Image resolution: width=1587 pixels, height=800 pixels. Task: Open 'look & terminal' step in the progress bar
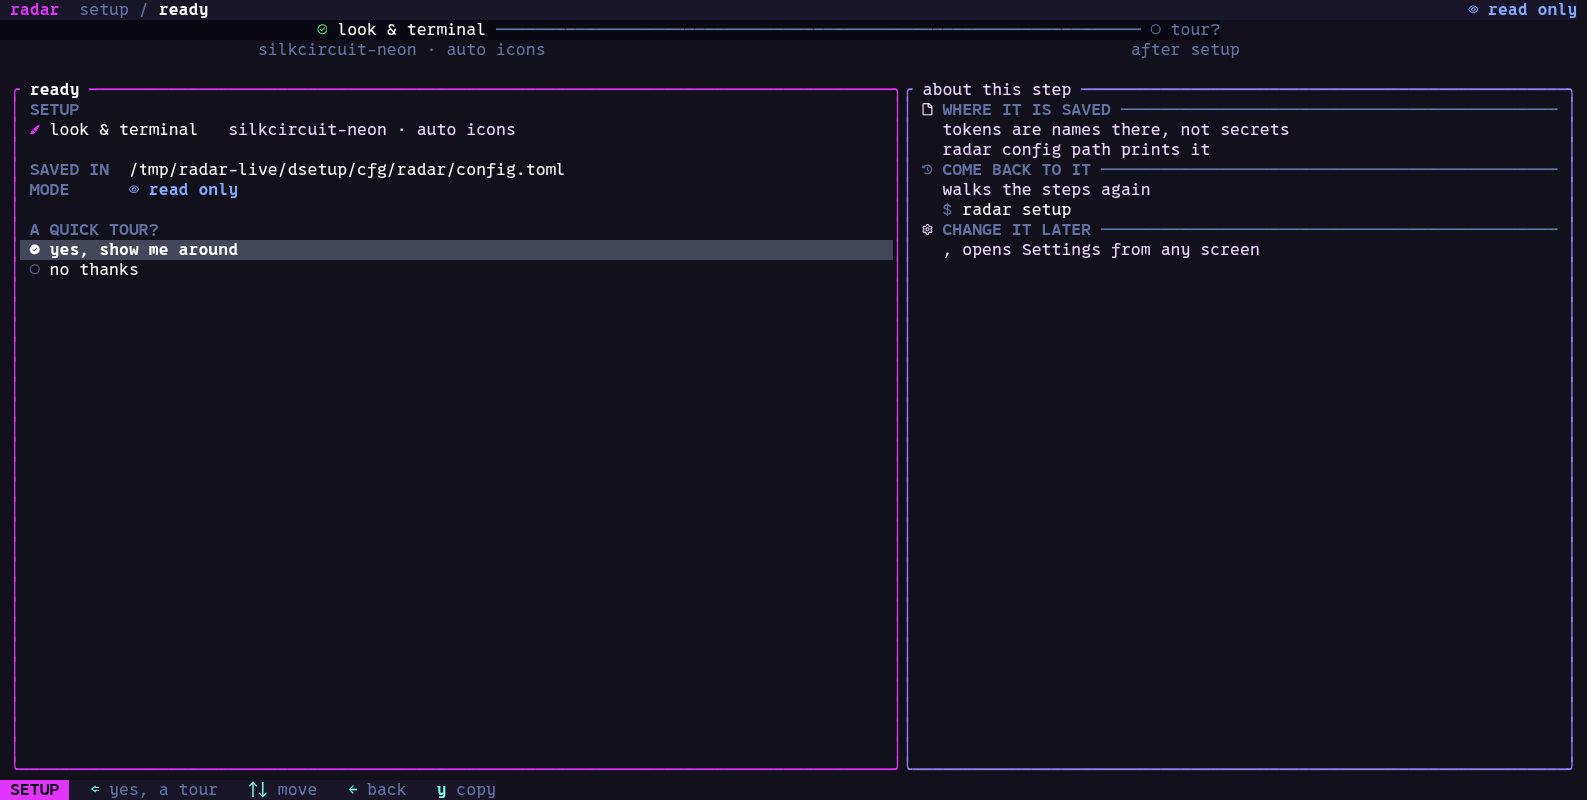coord(411,30)
